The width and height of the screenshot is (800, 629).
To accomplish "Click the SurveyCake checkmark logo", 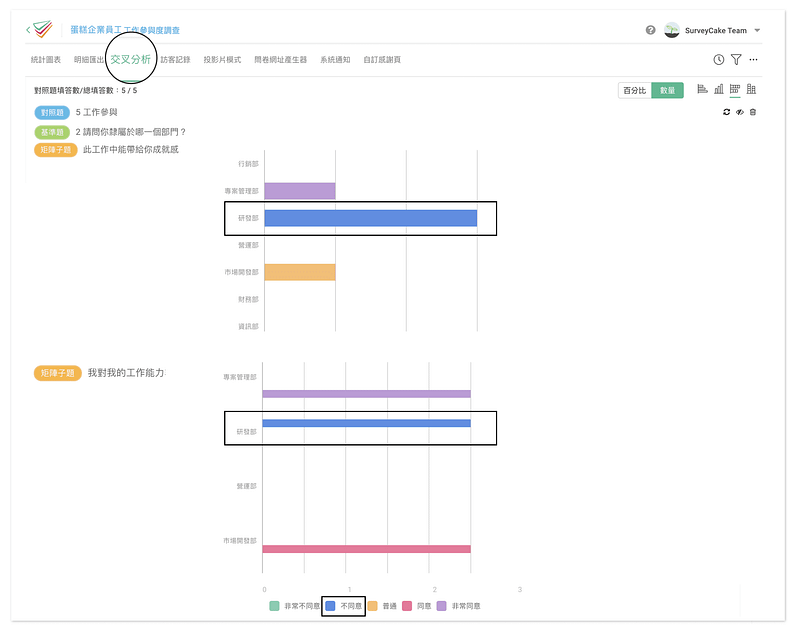I will 43,29.
